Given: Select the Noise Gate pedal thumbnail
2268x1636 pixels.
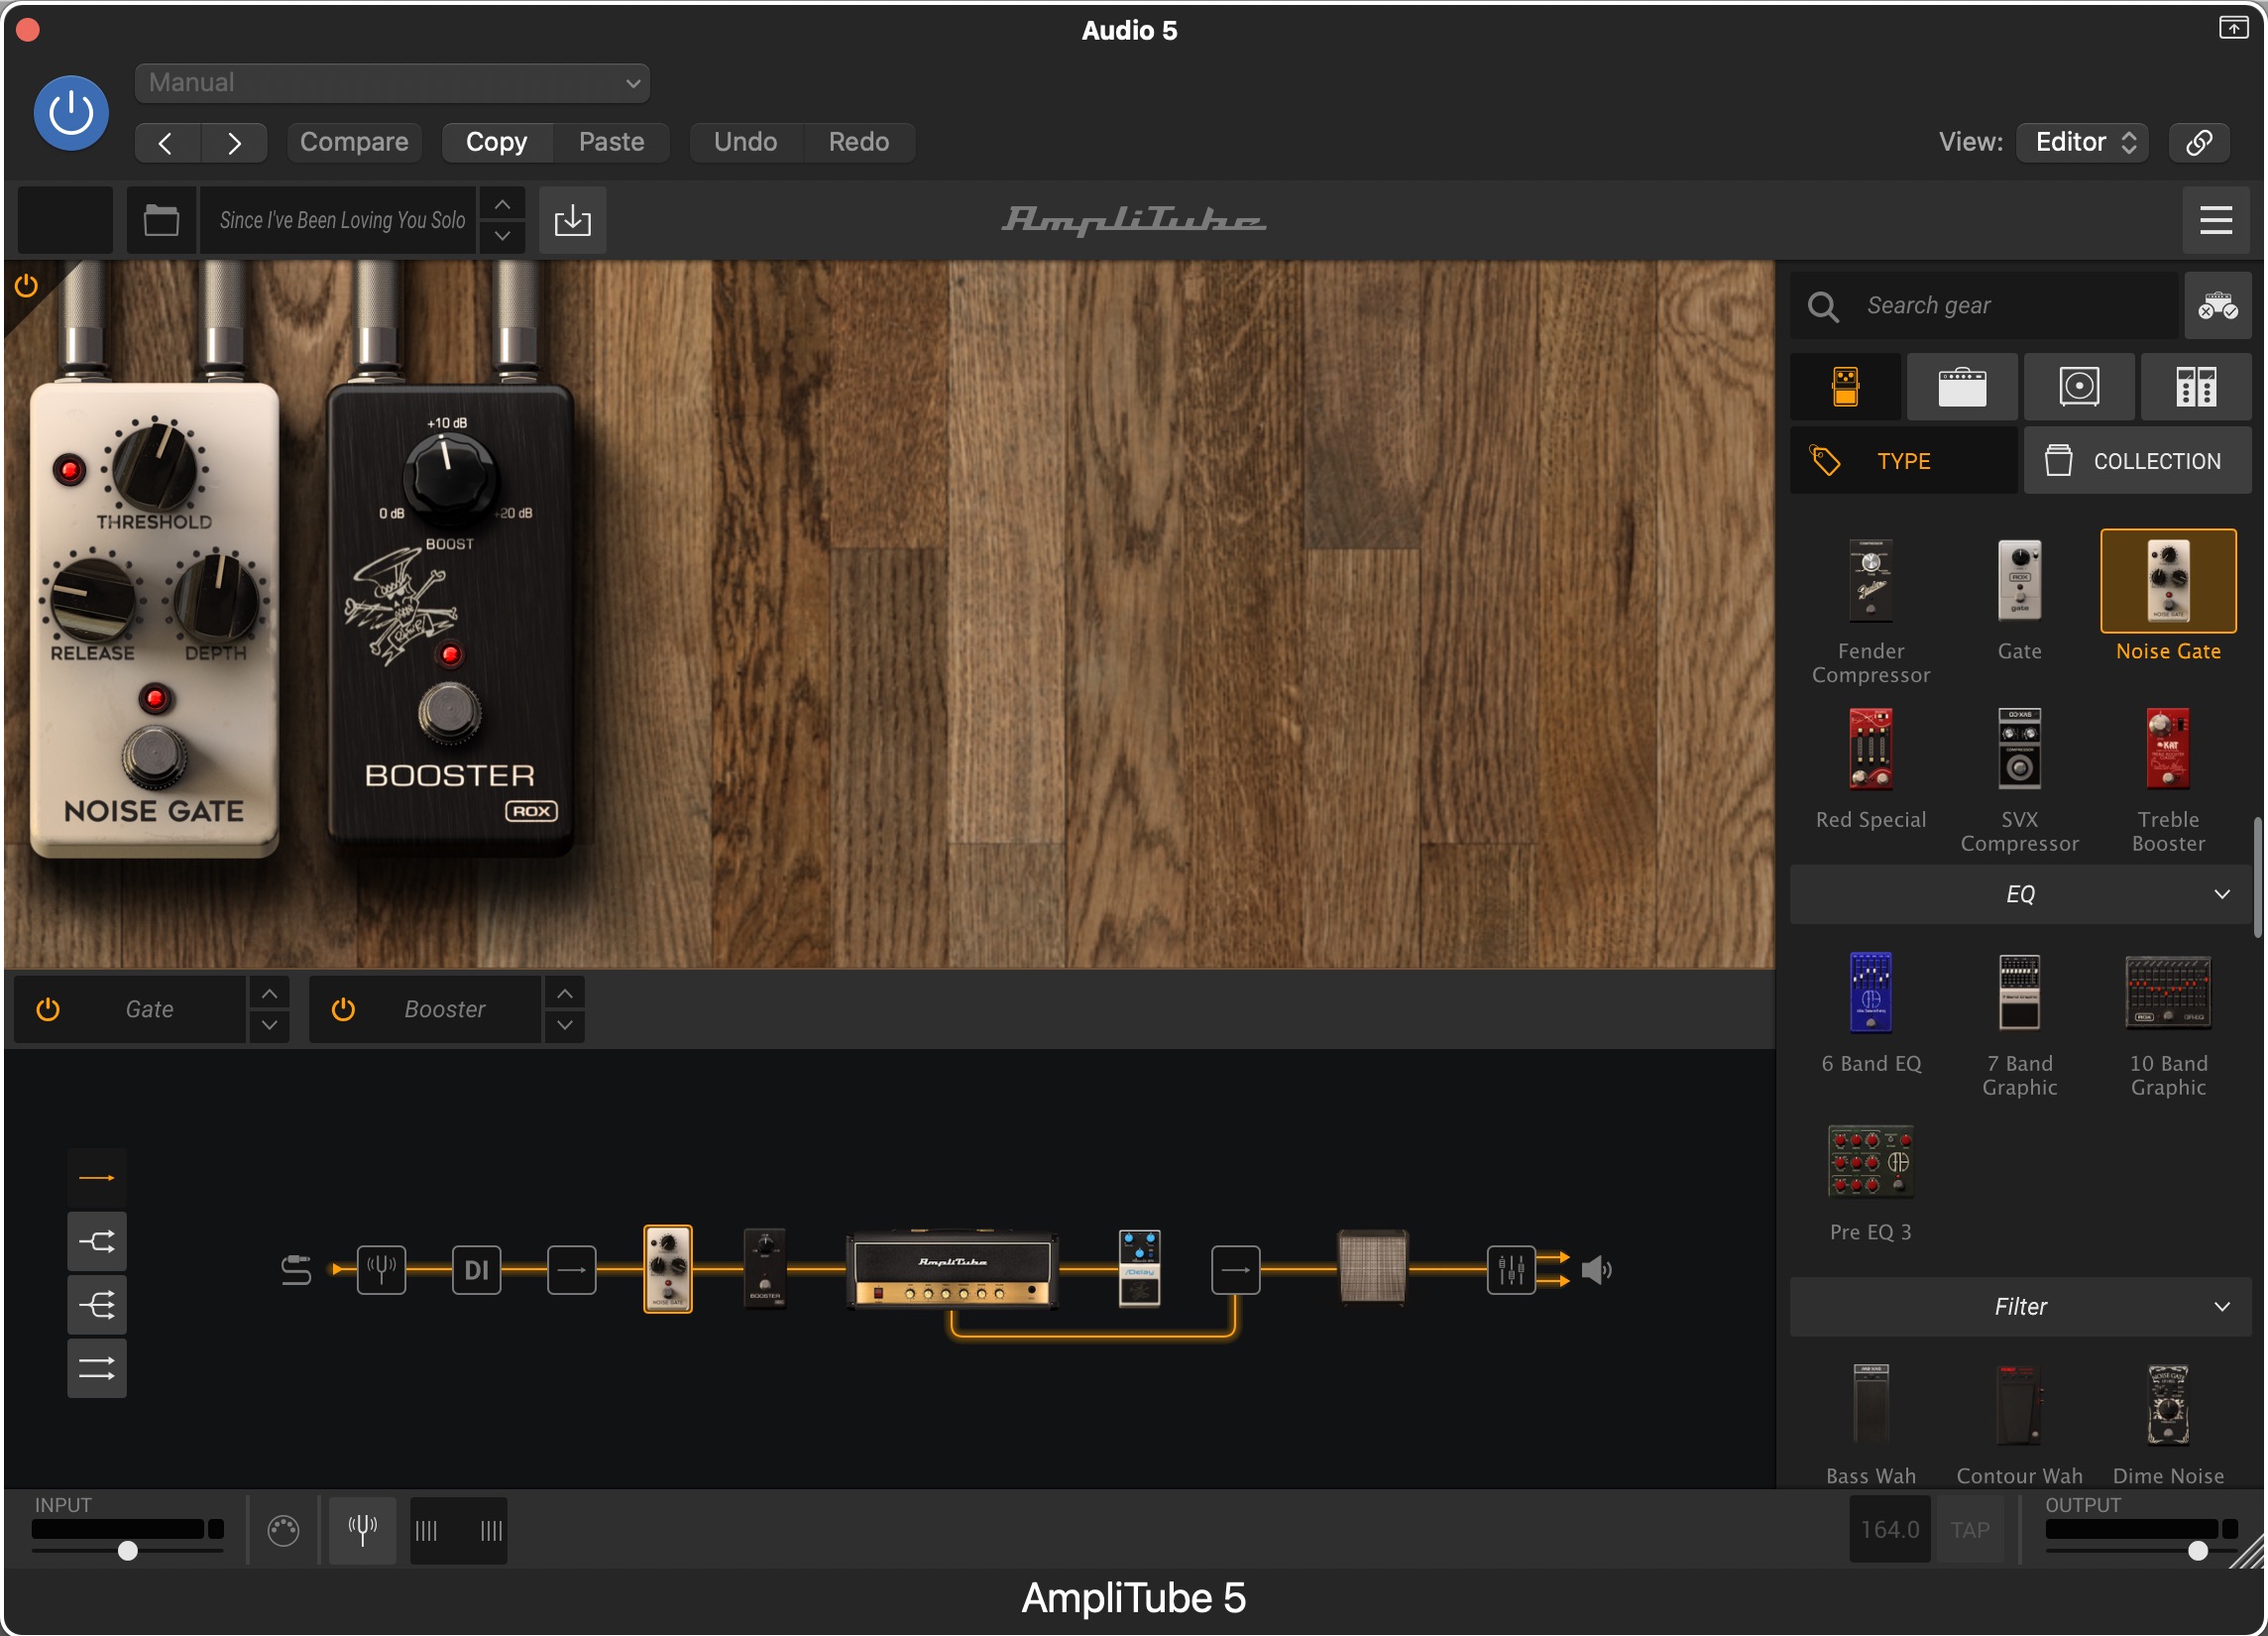Looking at the screenshot, I should (x=2168, y=581).
